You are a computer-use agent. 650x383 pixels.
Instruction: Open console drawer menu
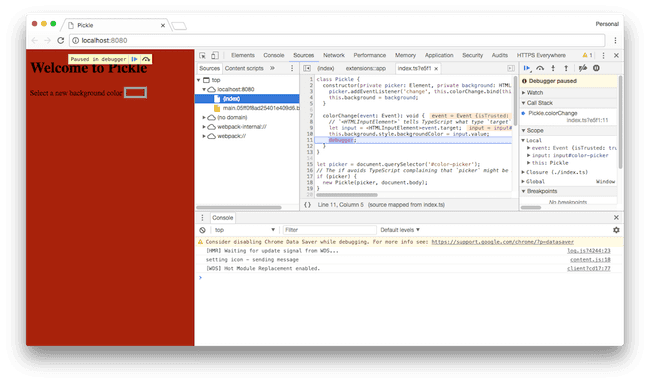coord(202,218)
